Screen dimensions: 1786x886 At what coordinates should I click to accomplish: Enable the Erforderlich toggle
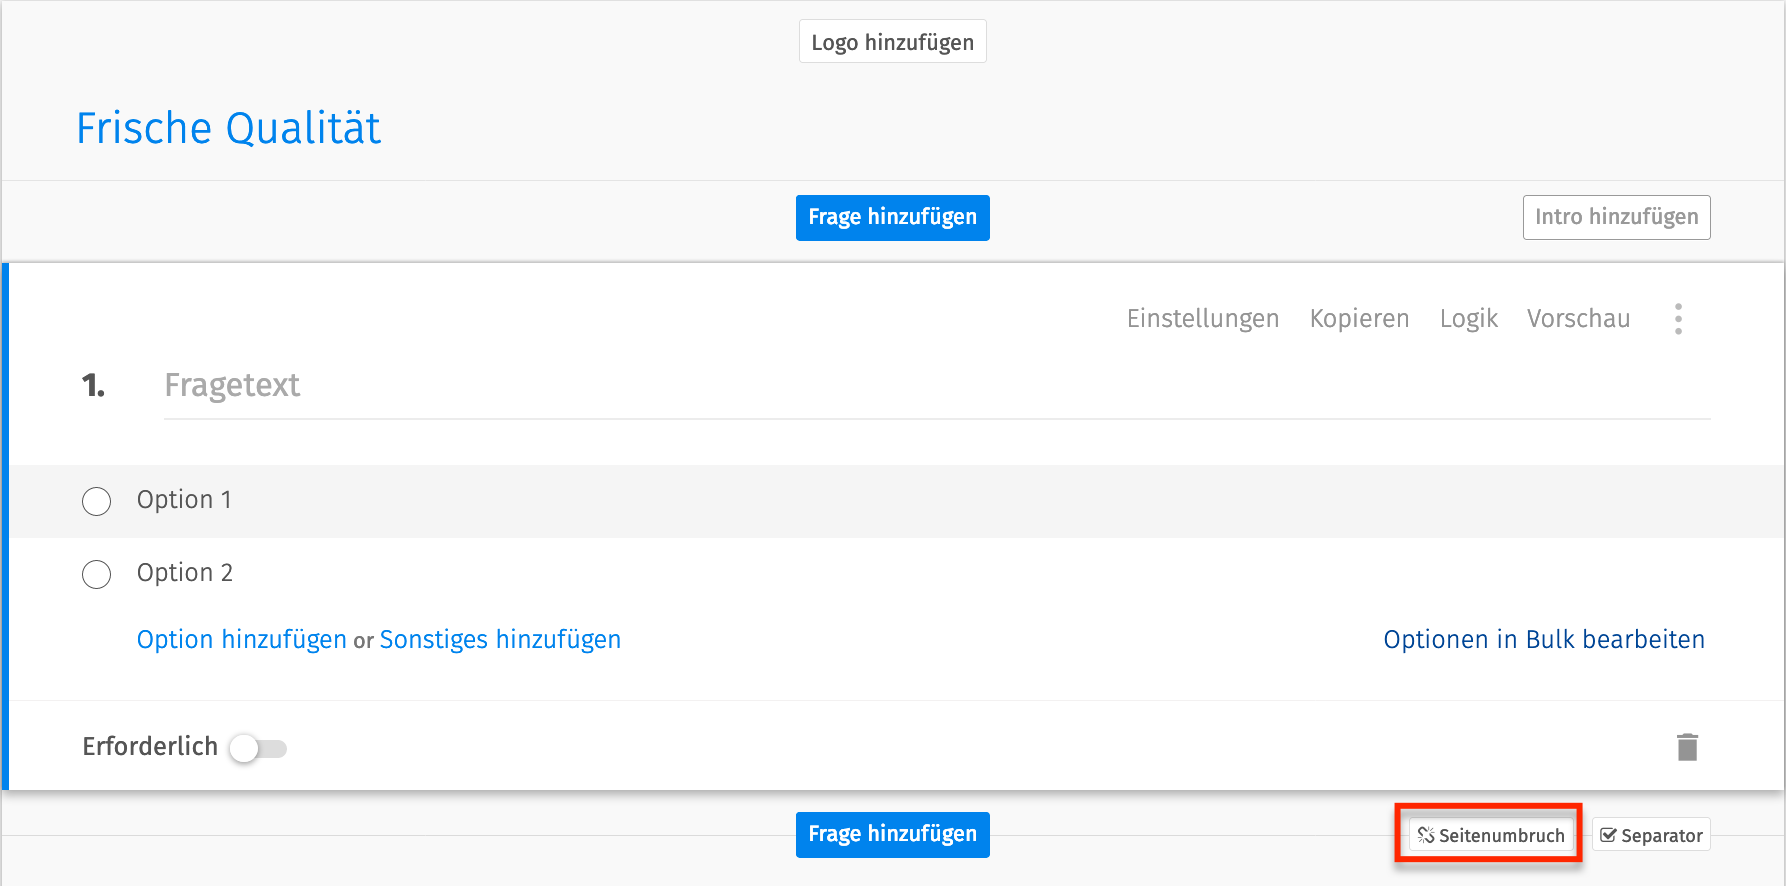pyautogui.click(x=258, y=747)
